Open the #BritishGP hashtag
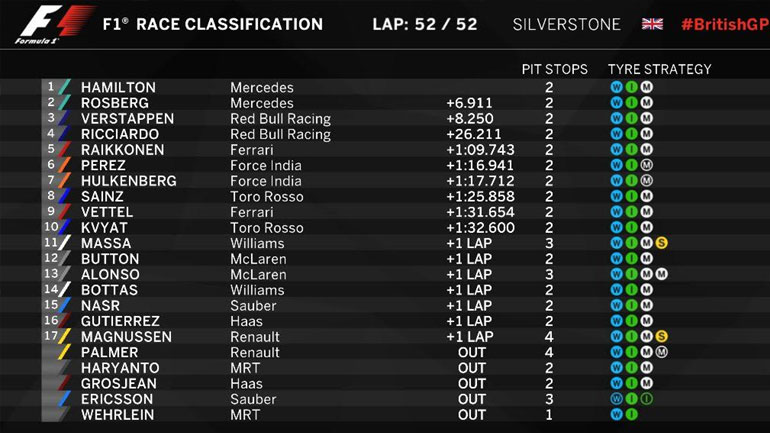This screenshot has width=770, height=433. point(721,24)
